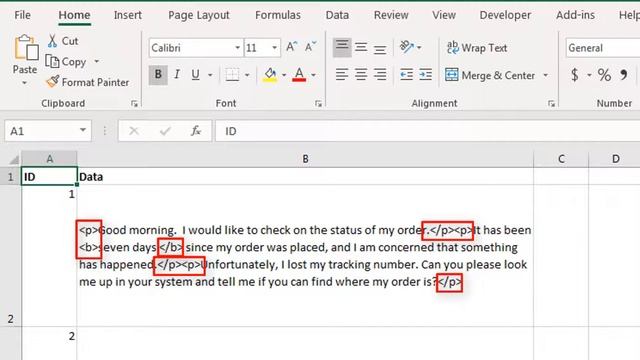
Task: Switch to the Developer tab
Action: (505, 15)
